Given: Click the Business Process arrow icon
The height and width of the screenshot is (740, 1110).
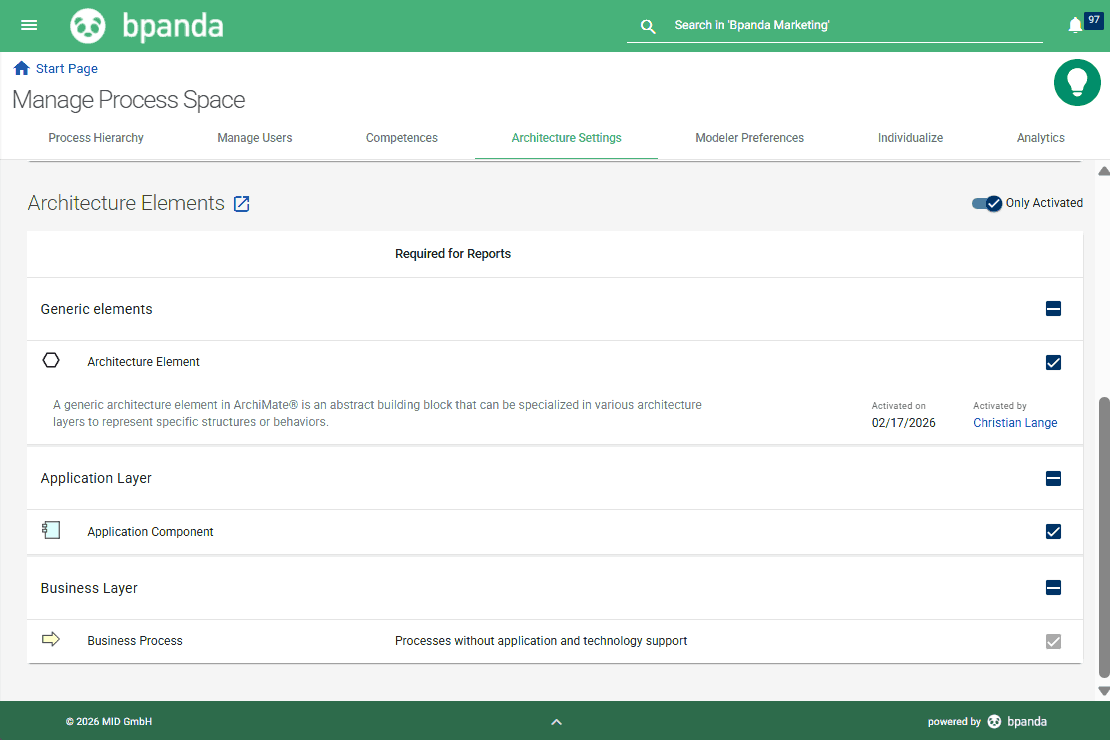Looking at the screenshot, I should 51,638.
